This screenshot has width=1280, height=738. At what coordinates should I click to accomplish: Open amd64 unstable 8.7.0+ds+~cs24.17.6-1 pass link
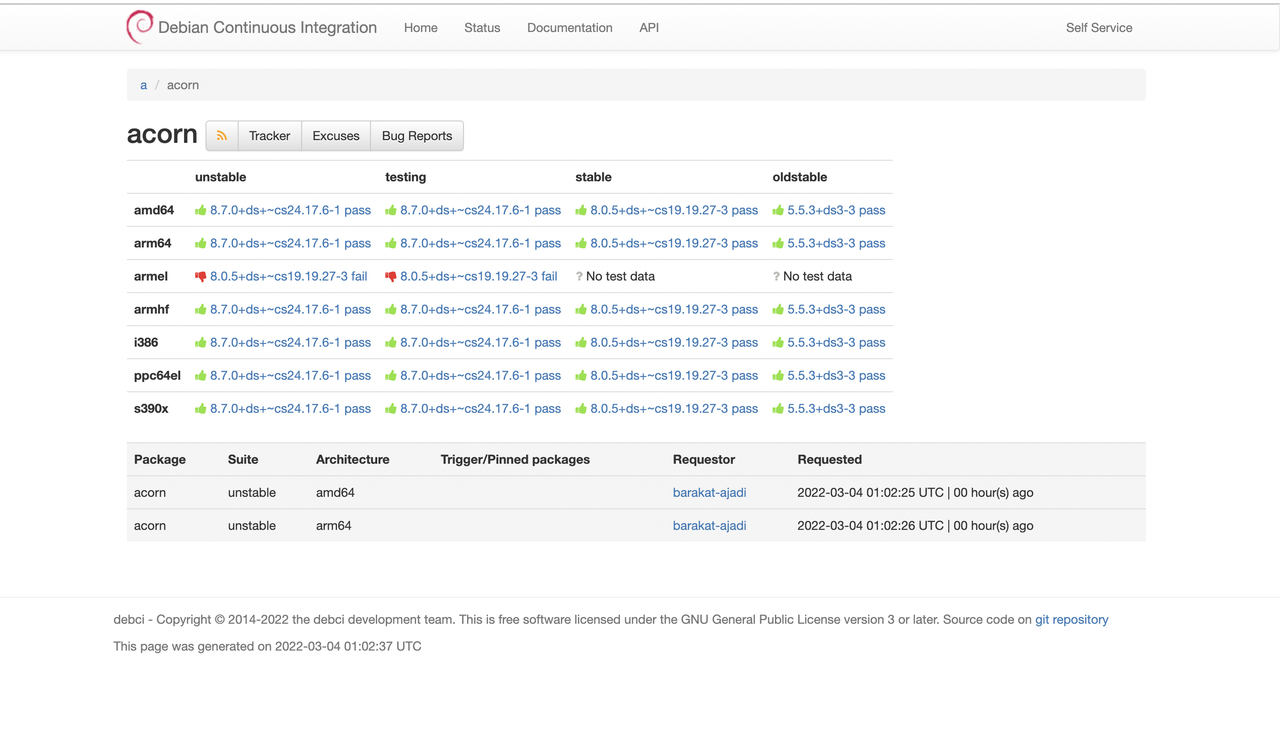(290, 210)
